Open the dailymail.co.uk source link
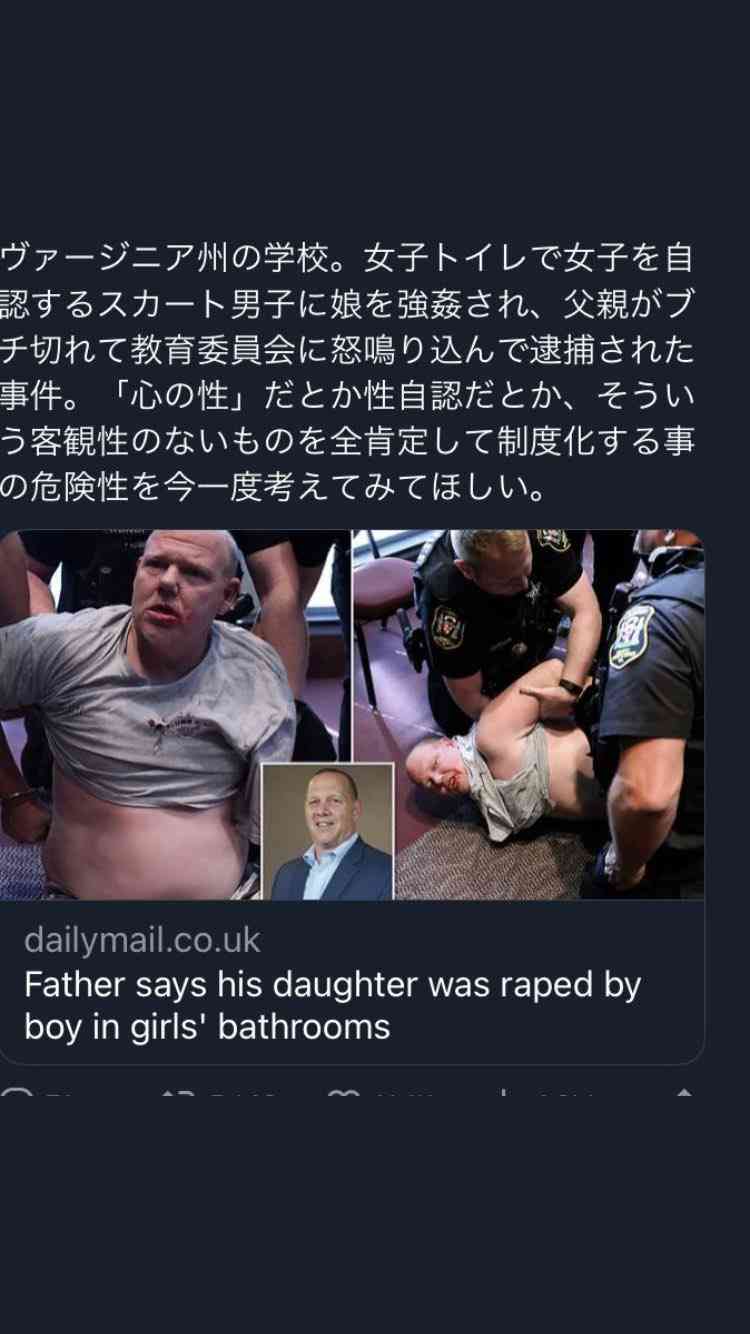Image resolution: width=750 pixels, height=1334 pixels. coord(142,940)
